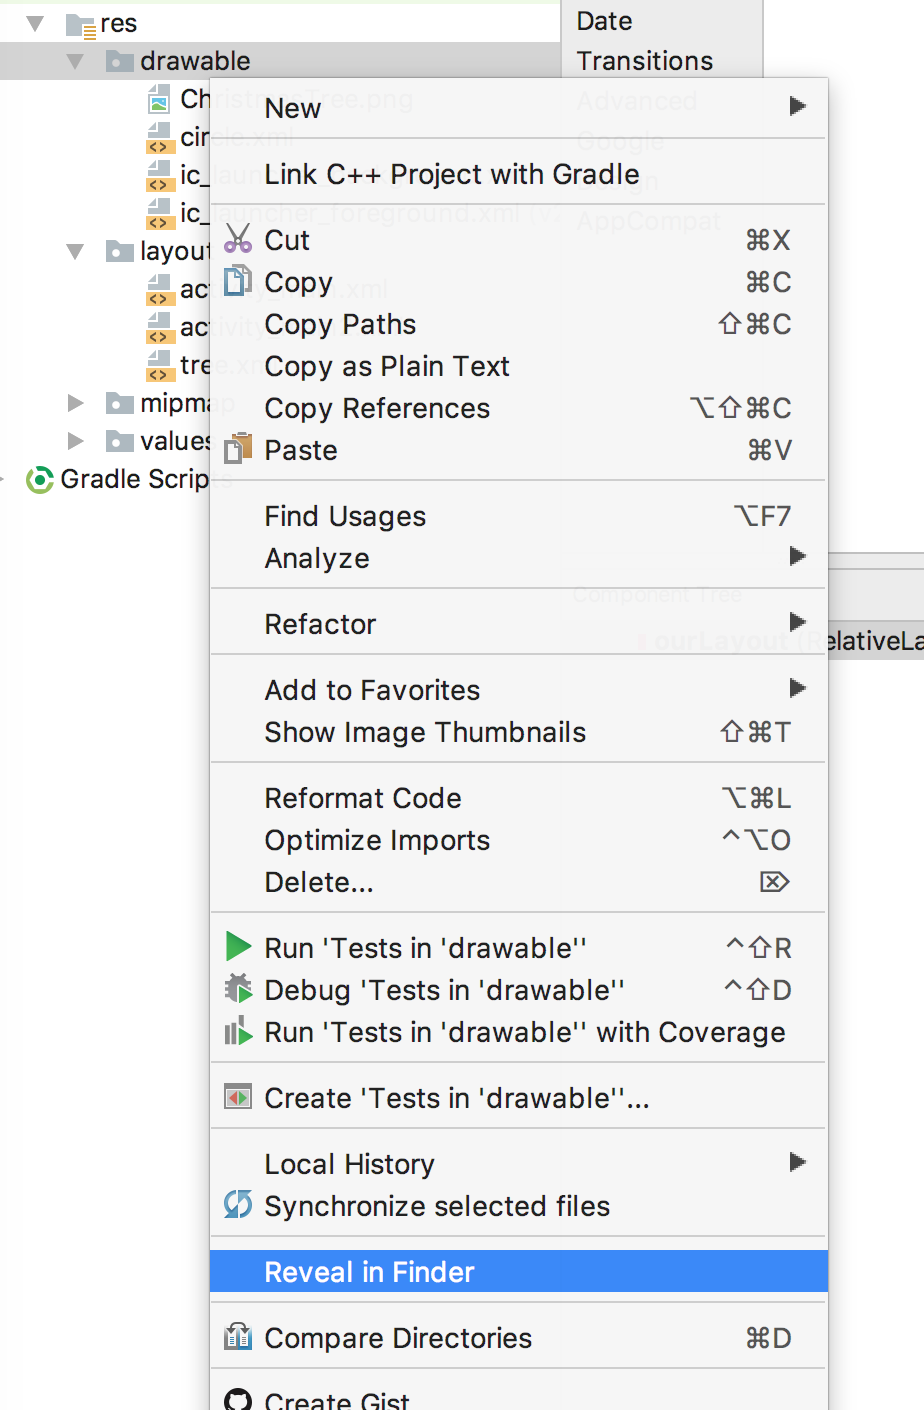Click the Transitions palette category
Screen dimensions: 924x1410
(x=645, y=61)
